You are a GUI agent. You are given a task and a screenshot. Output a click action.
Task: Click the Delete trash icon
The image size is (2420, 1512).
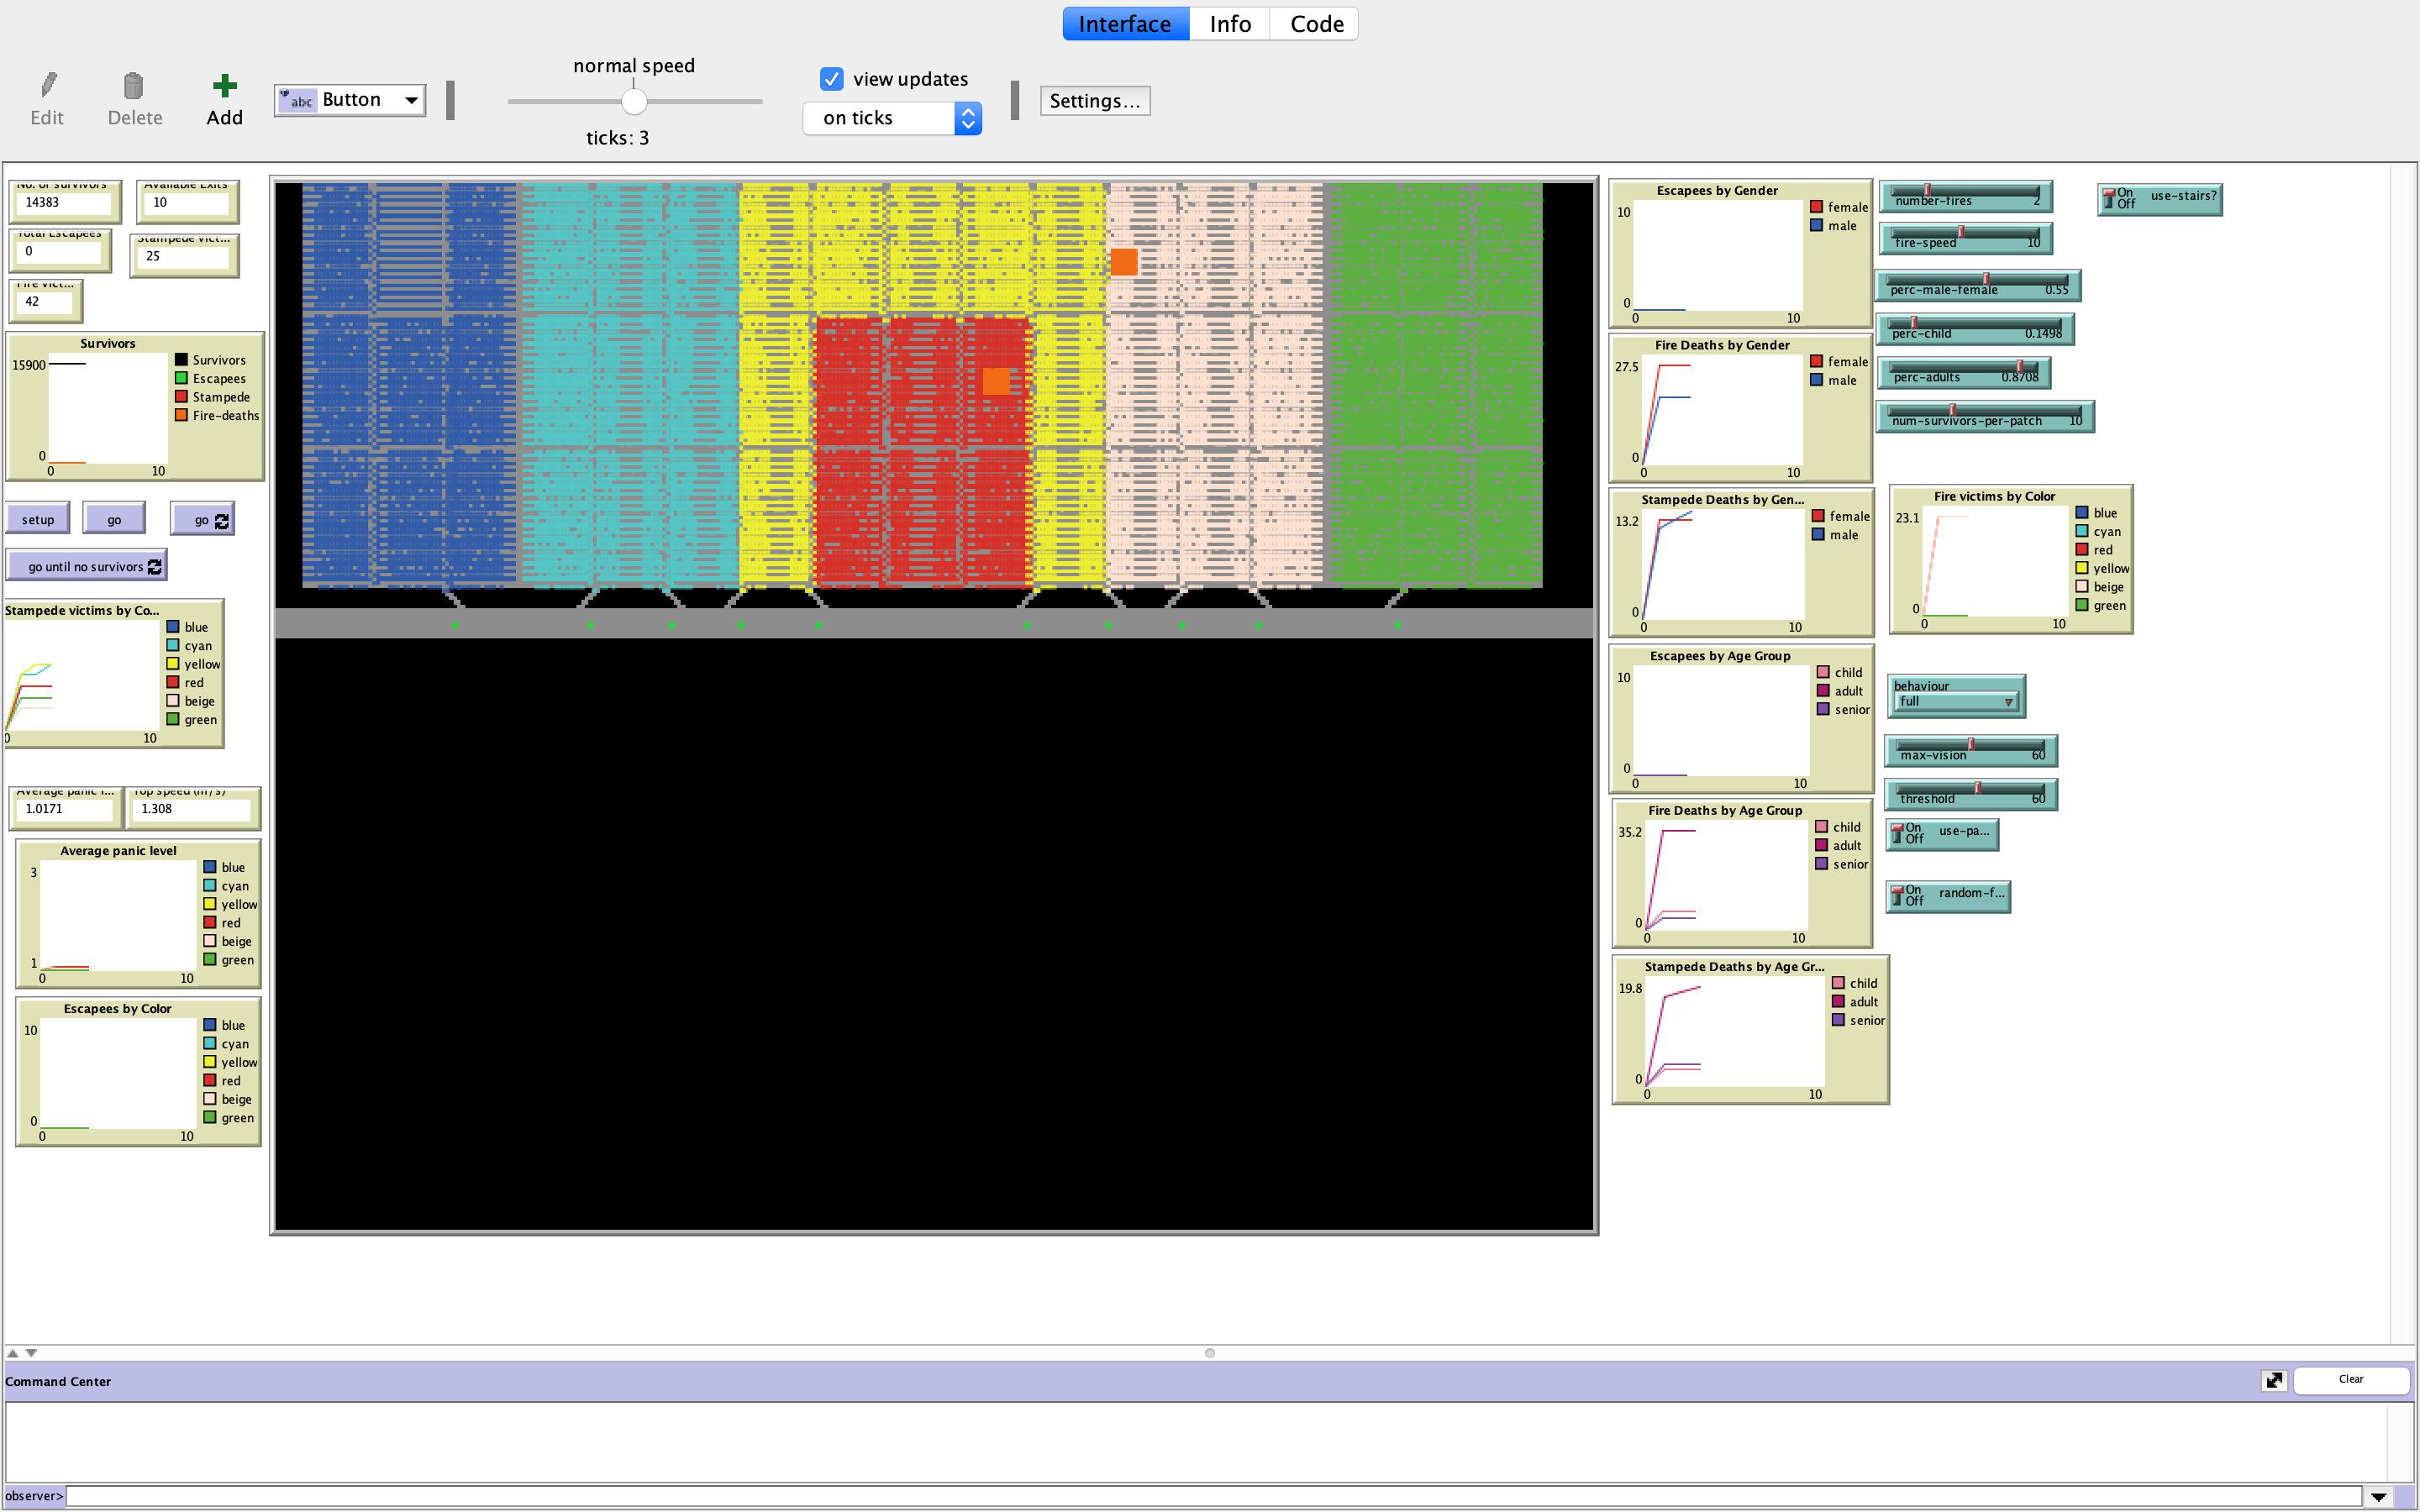[x=134, y=86]
